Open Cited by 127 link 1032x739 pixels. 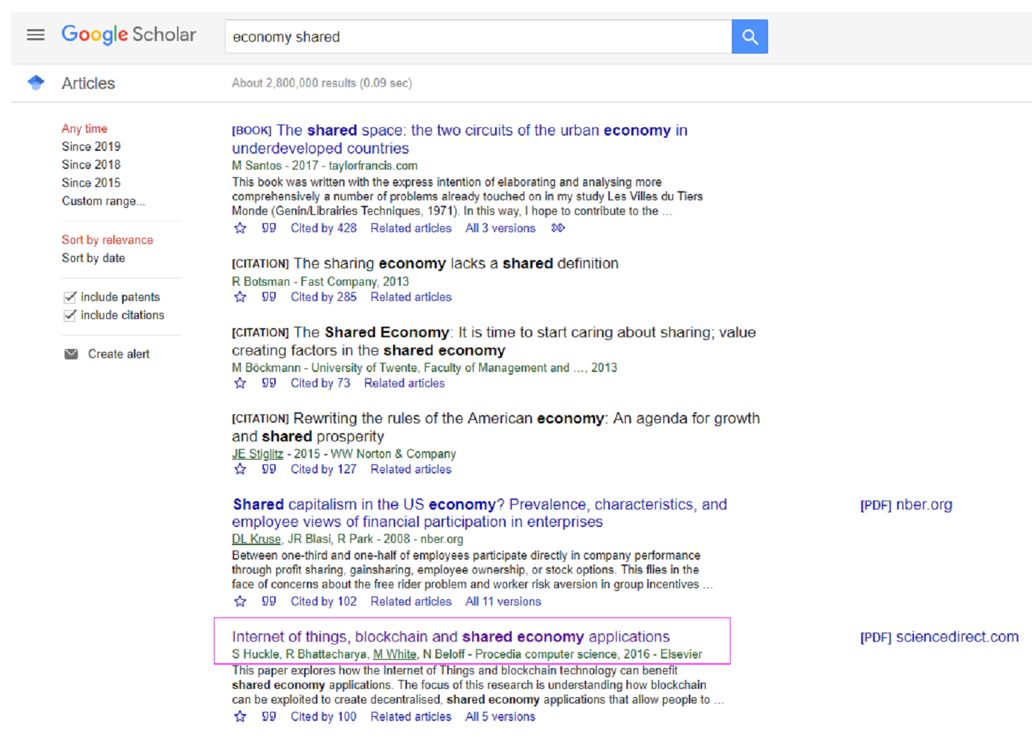pyautogui.click(x=324, y=470)
